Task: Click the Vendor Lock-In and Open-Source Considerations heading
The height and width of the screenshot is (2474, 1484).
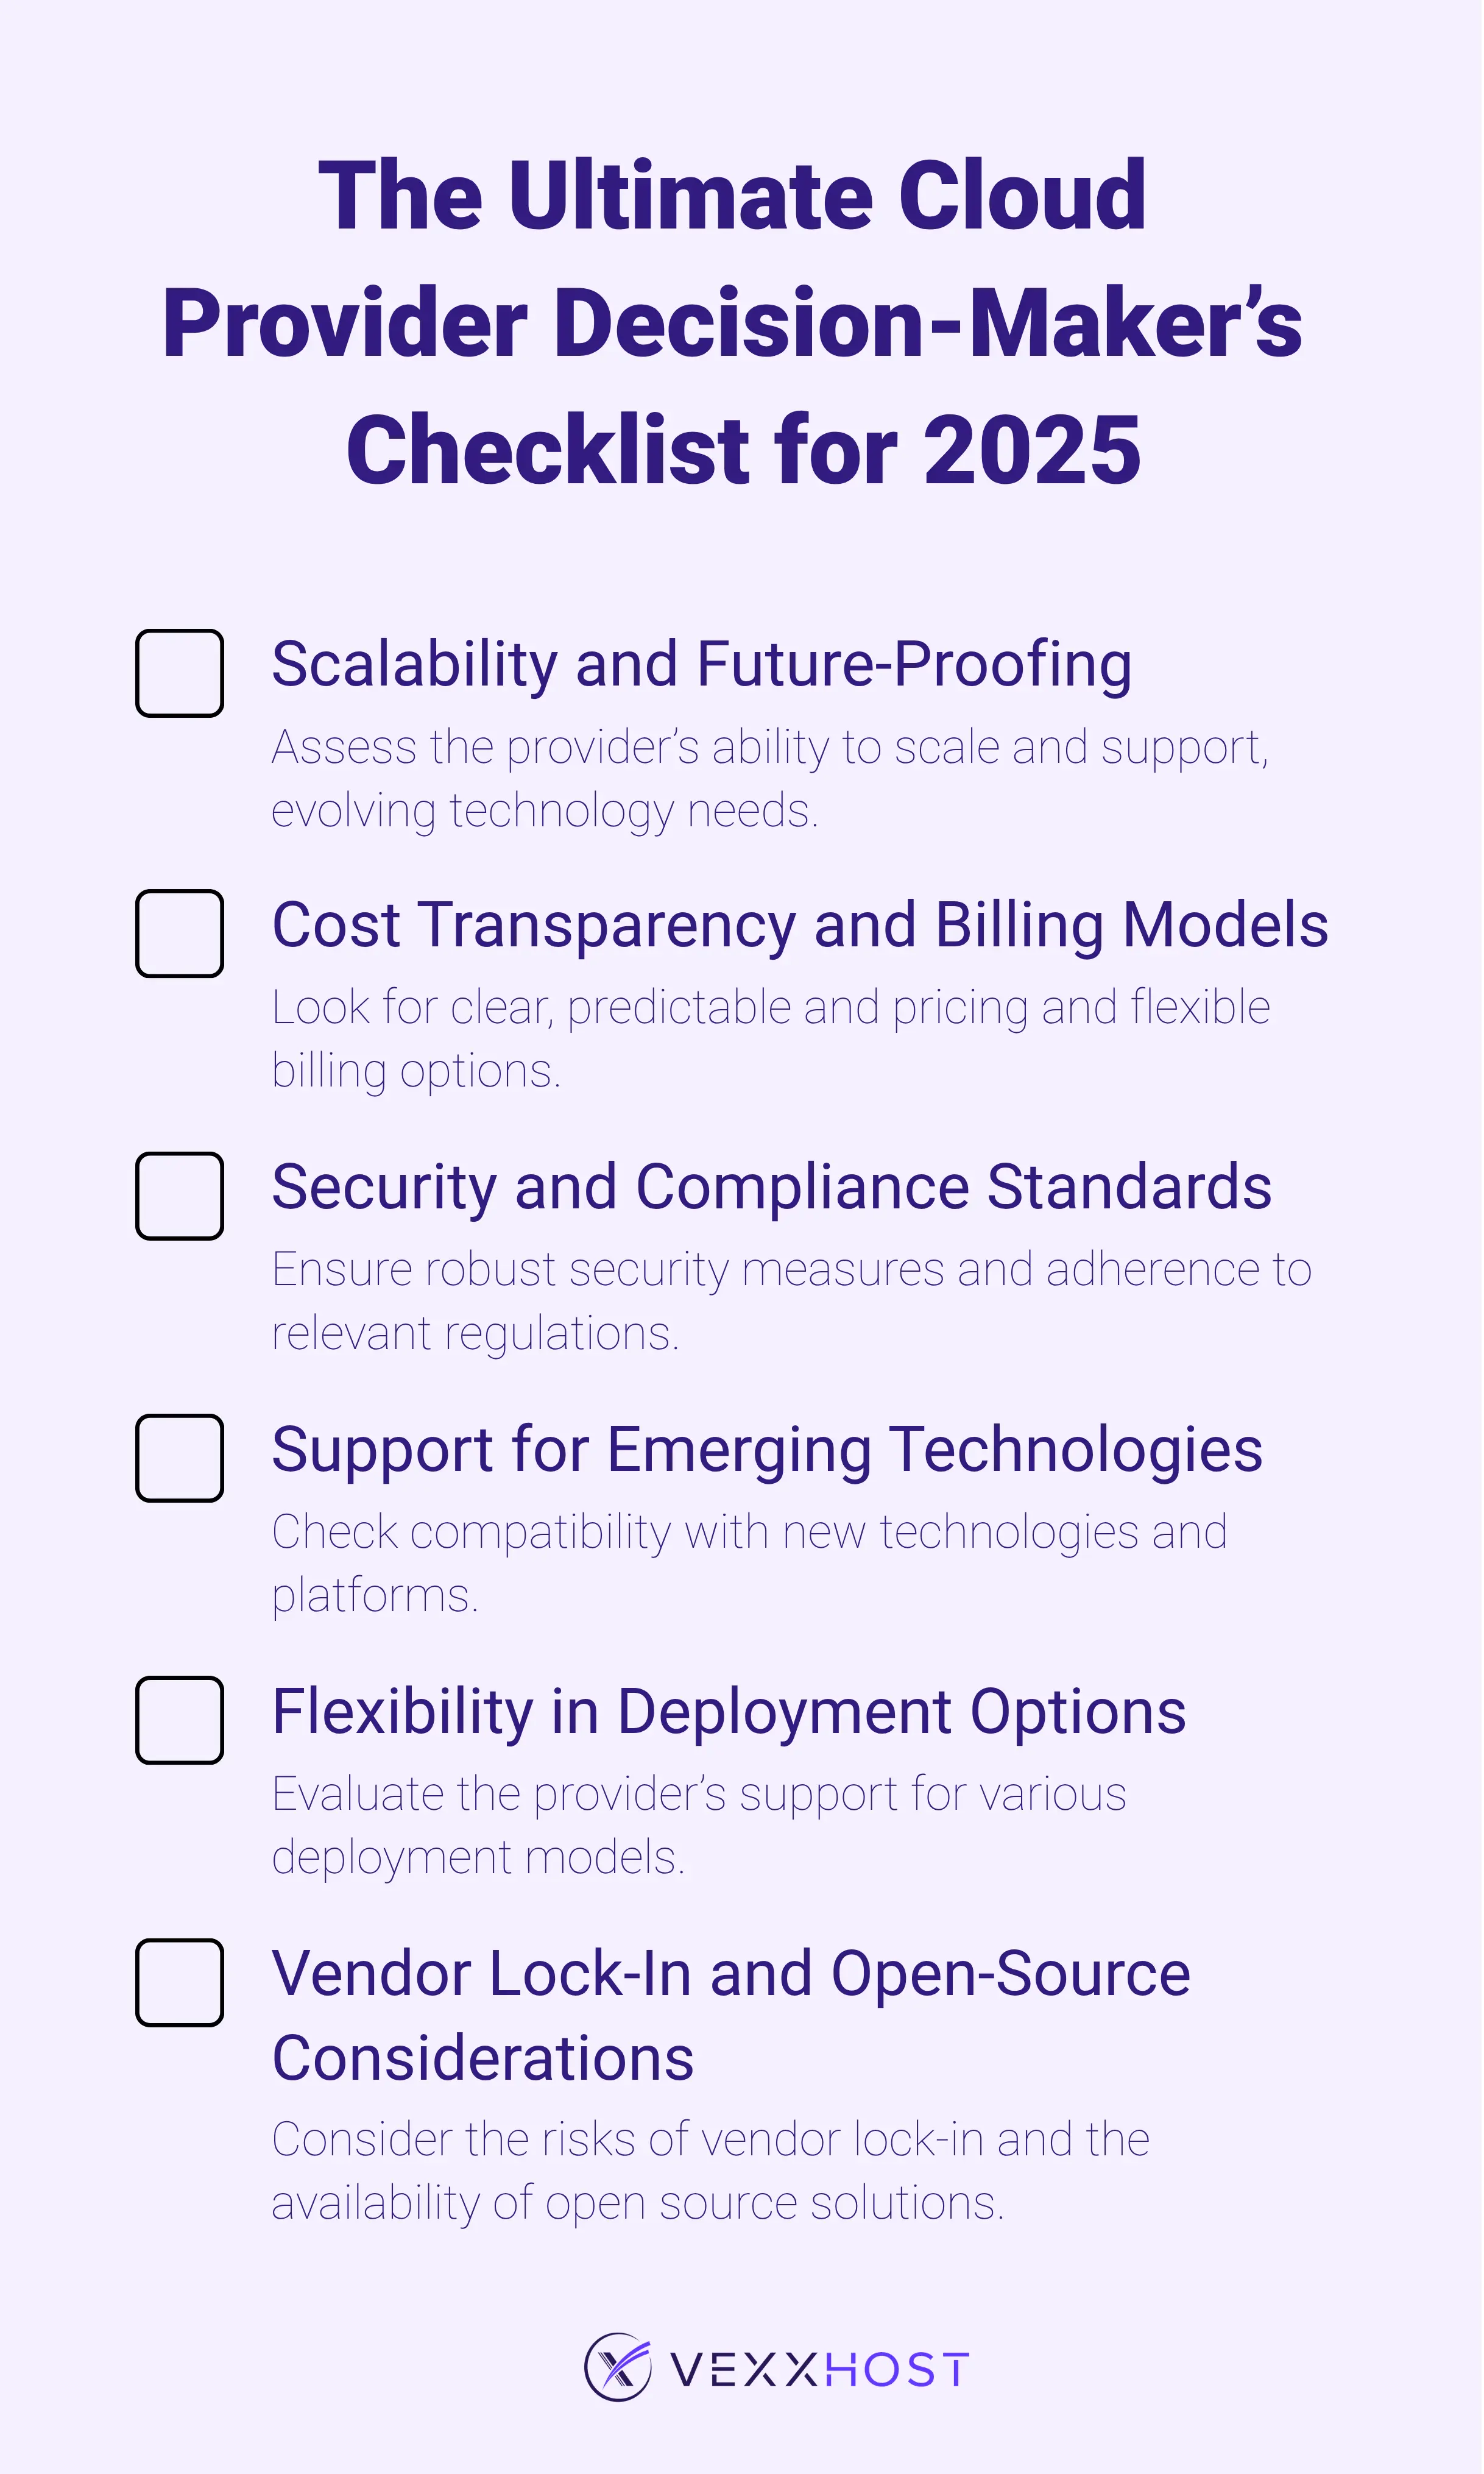Action: [731, 2015]
